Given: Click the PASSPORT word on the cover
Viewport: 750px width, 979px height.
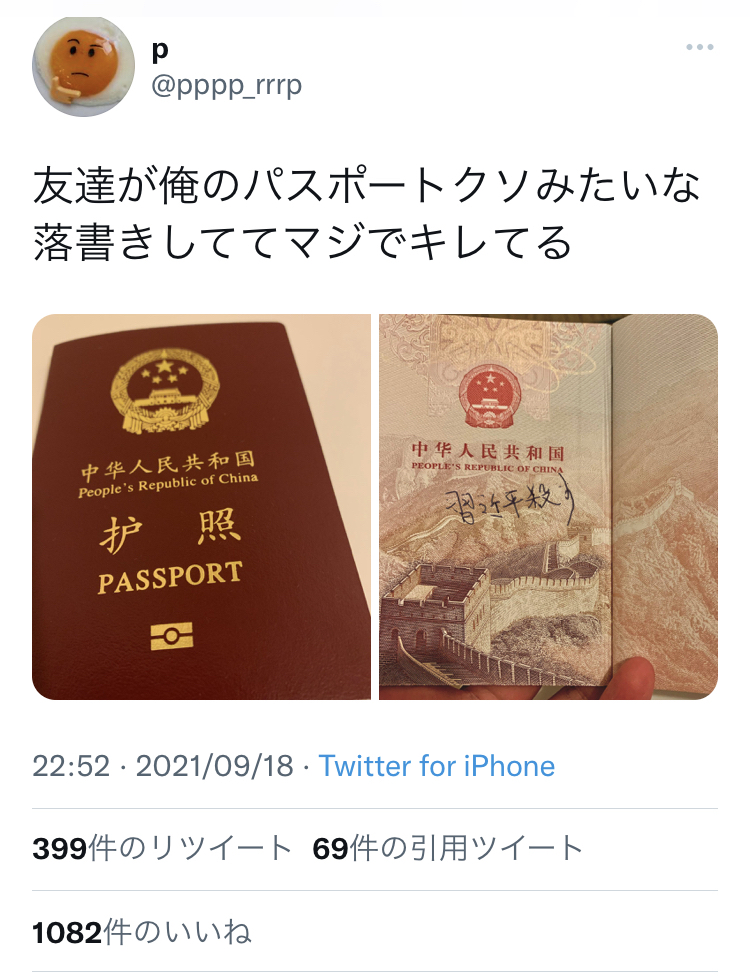Looking at the screenshot, I should coord(170,577).
